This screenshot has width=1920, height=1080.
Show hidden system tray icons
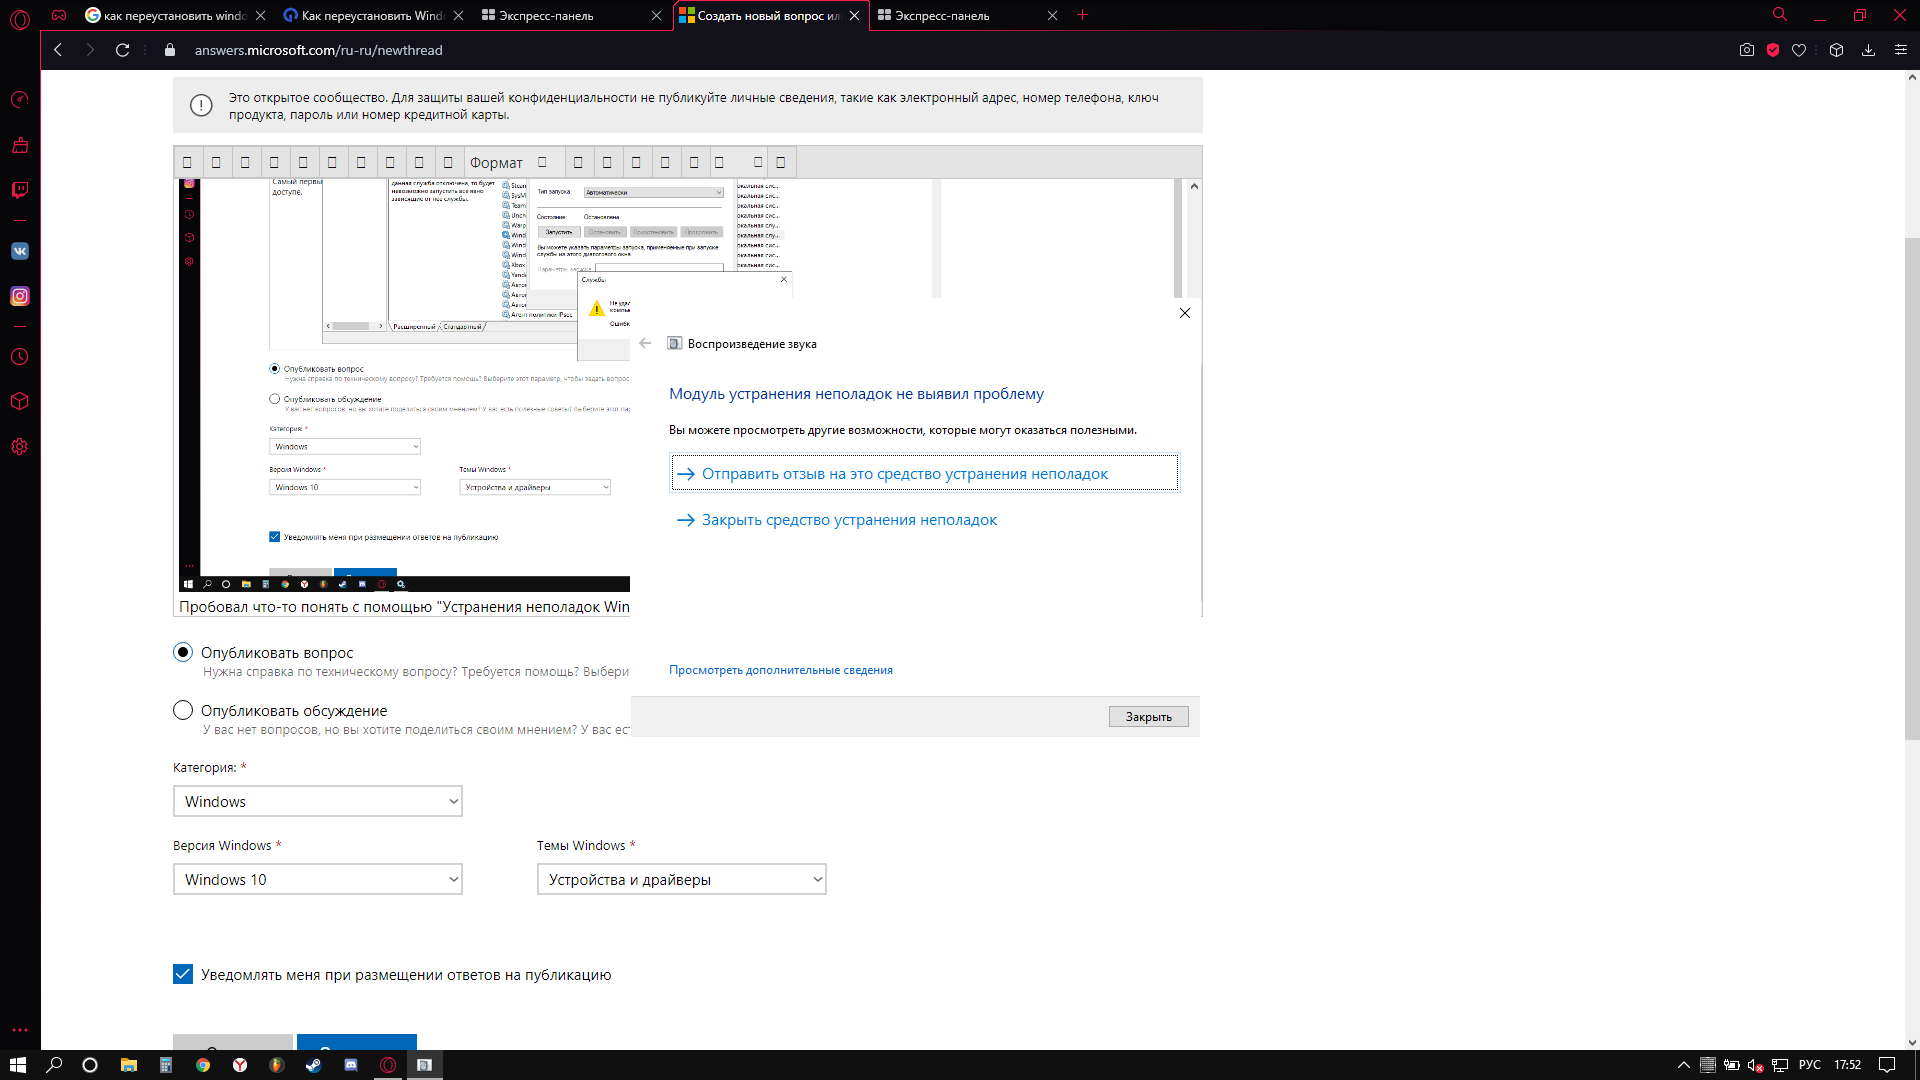tap(1684, 1065)
